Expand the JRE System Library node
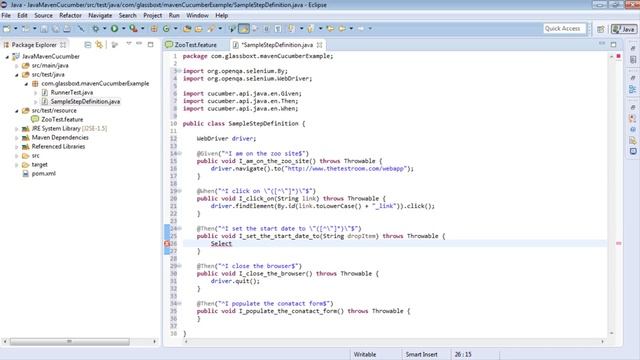This screenshot has height=360, width=640. pyautogui.click(x=17, y=129)
